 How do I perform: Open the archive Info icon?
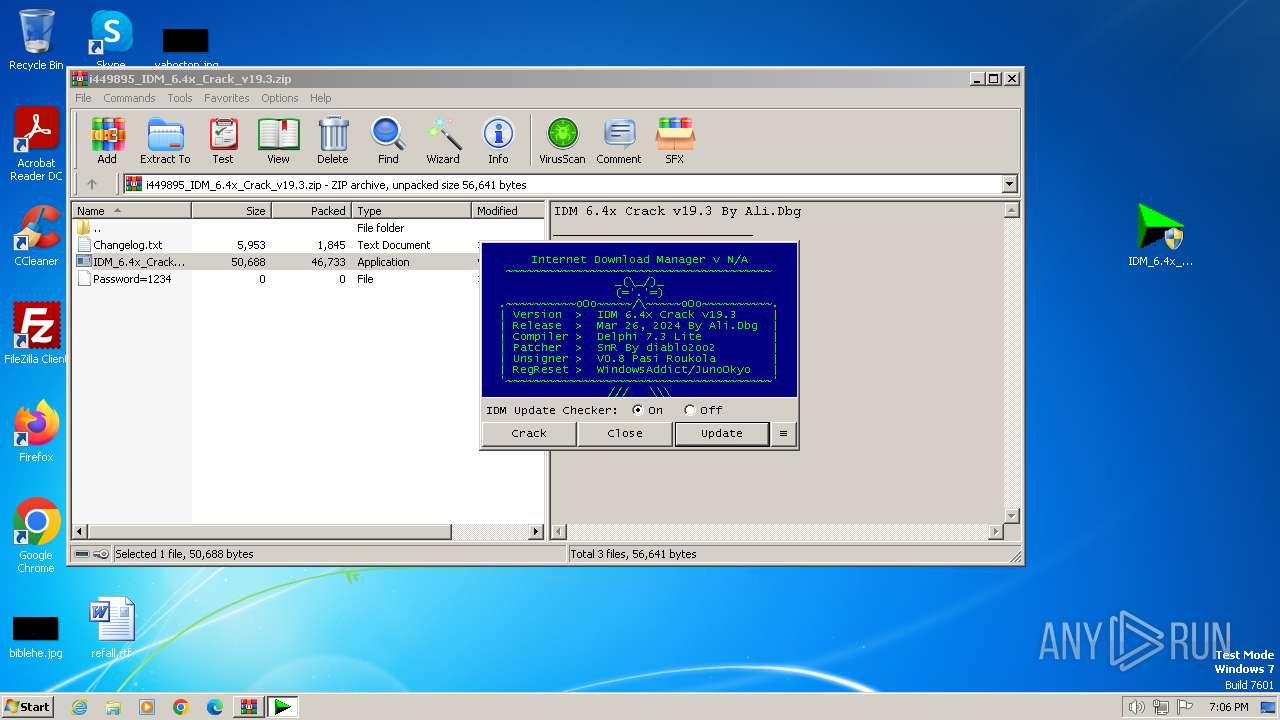pos(498,141)
